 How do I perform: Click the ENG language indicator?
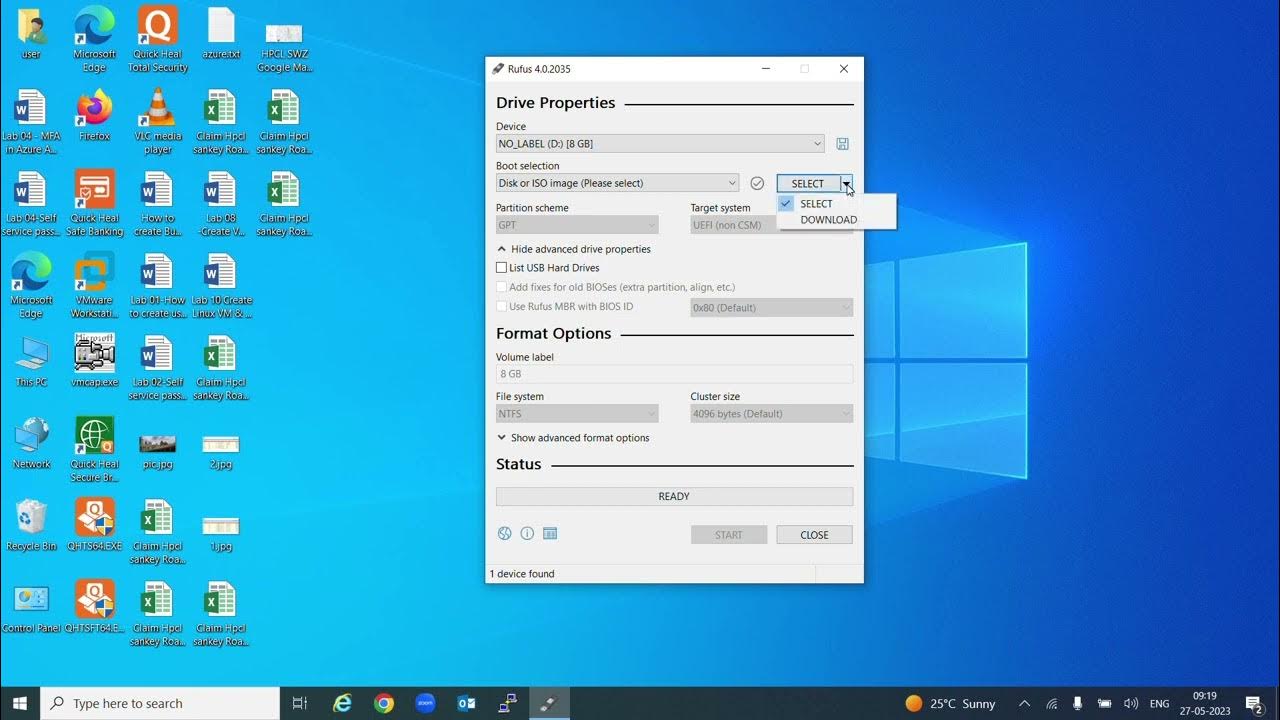coord(1159,704)
